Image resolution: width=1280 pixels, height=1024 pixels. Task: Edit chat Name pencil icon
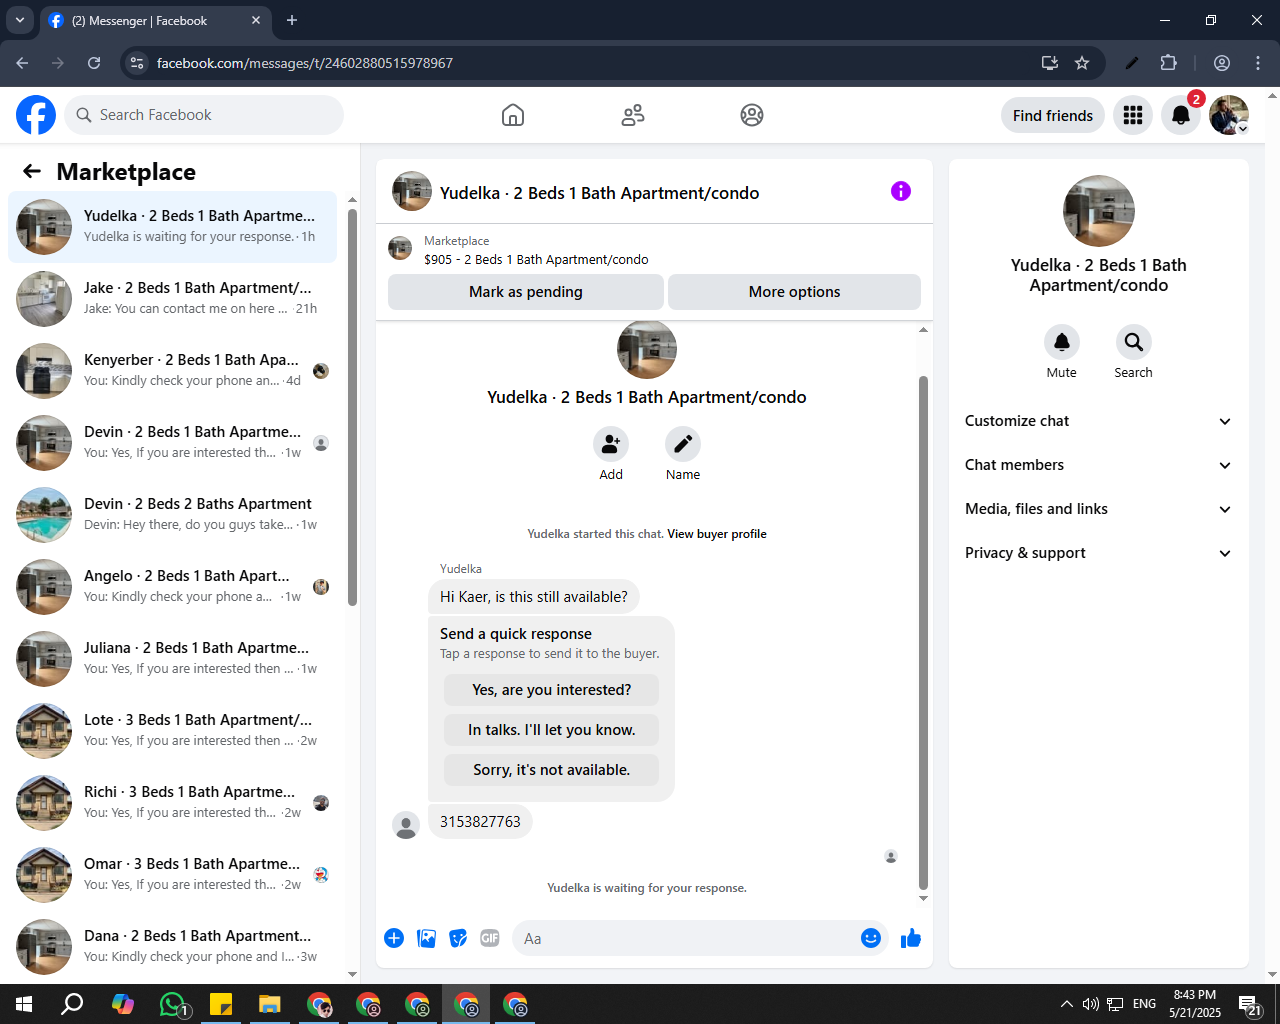tap(683, 444)
